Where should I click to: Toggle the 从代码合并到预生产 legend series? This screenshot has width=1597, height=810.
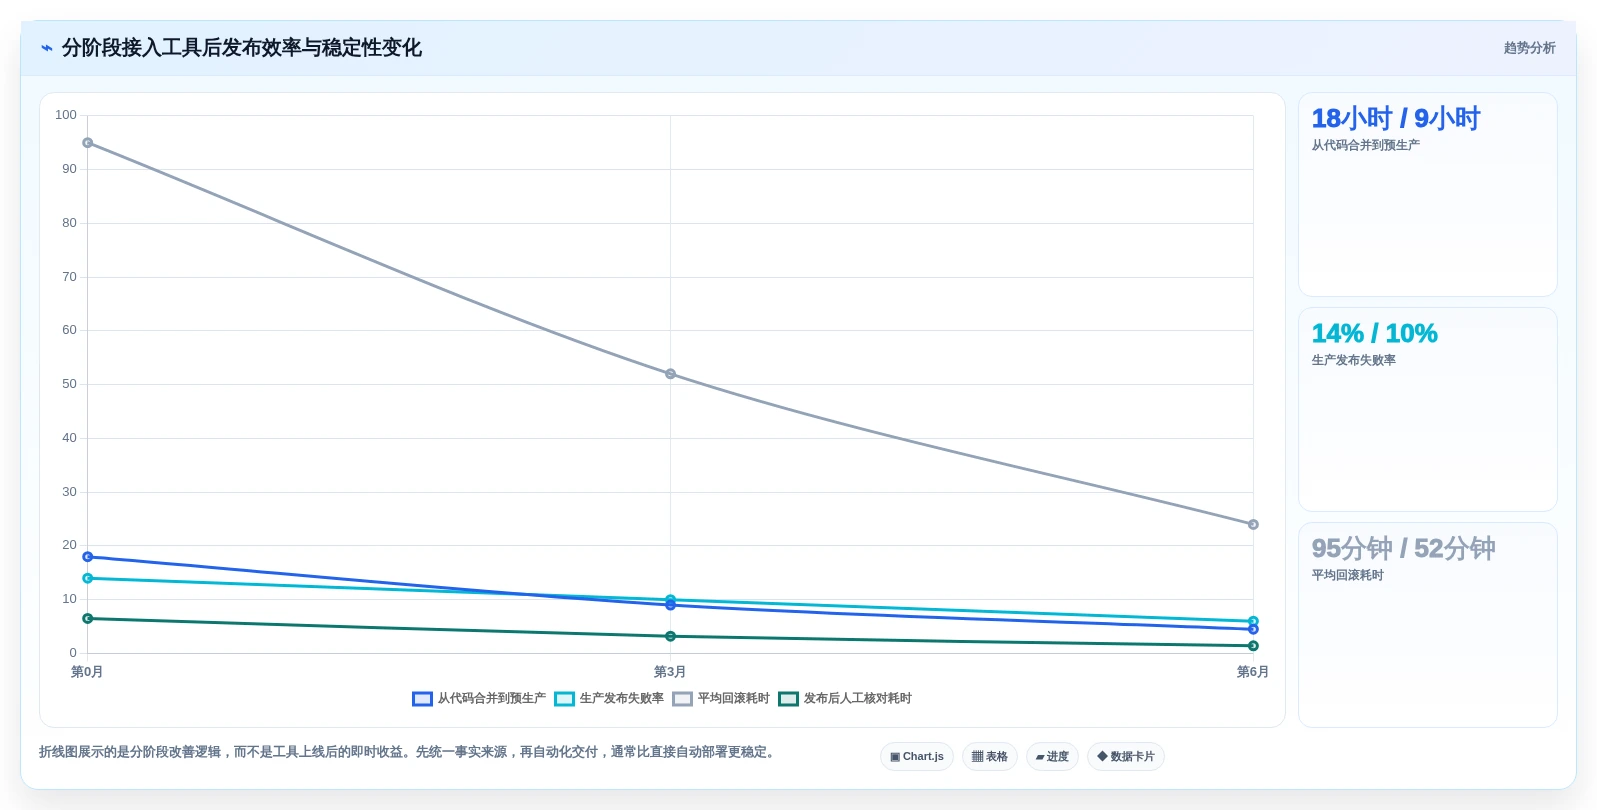point(479,699)
